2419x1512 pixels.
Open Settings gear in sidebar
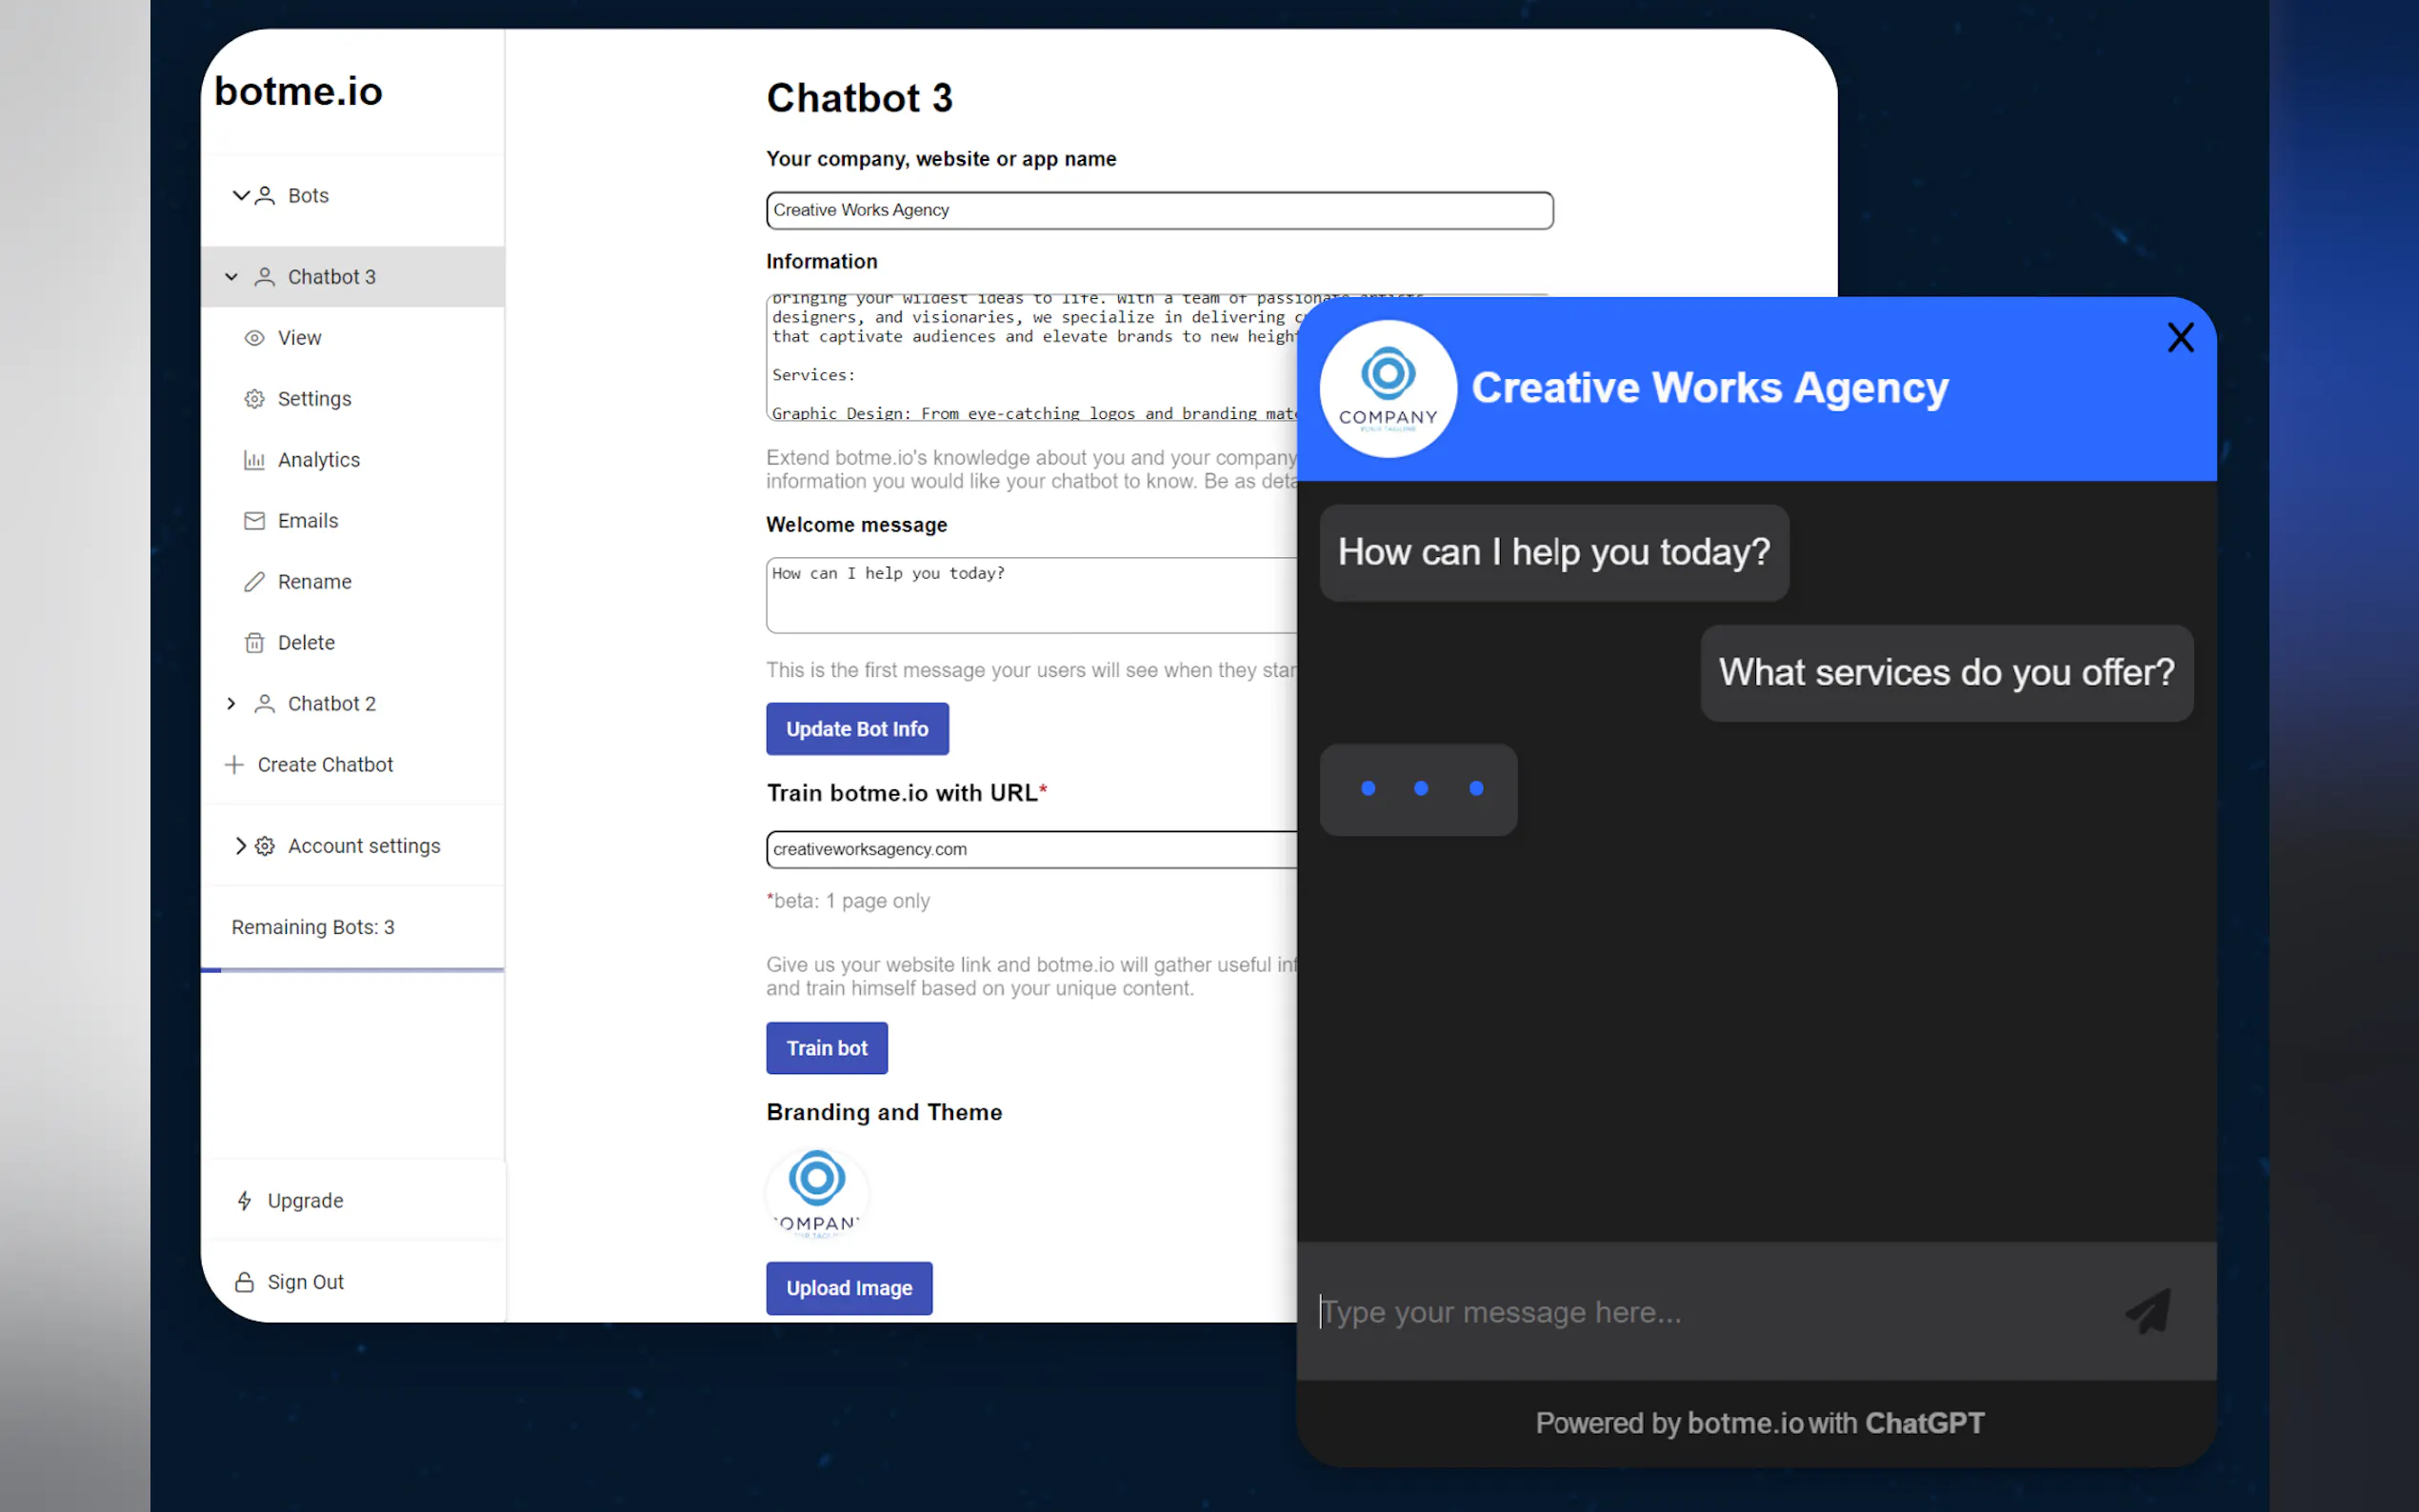click(x=254, y=399)
